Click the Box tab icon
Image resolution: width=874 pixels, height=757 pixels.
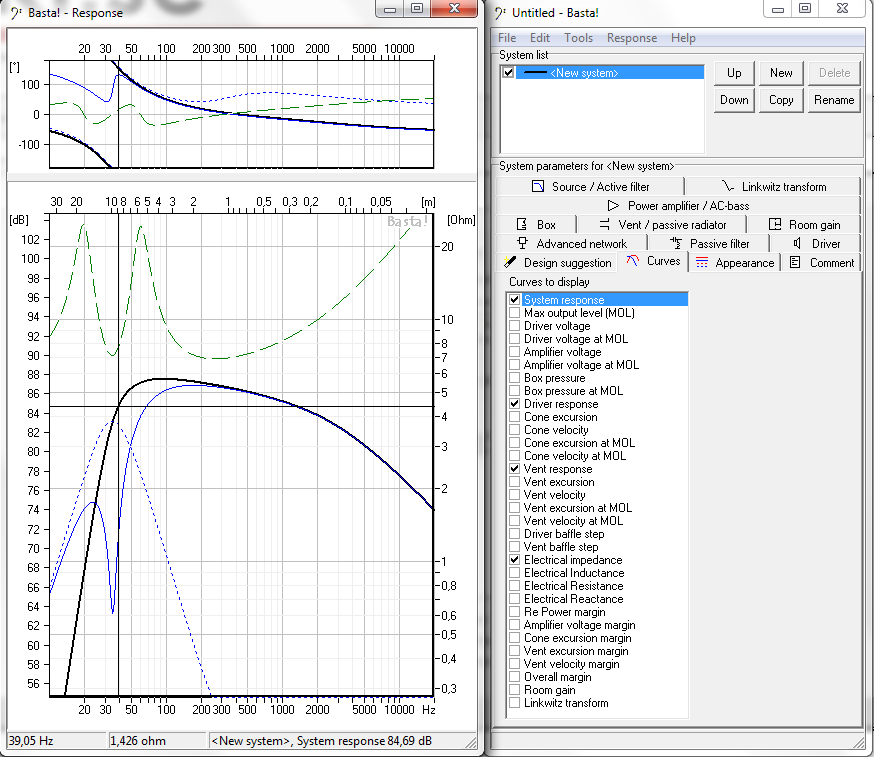point(520,225)
